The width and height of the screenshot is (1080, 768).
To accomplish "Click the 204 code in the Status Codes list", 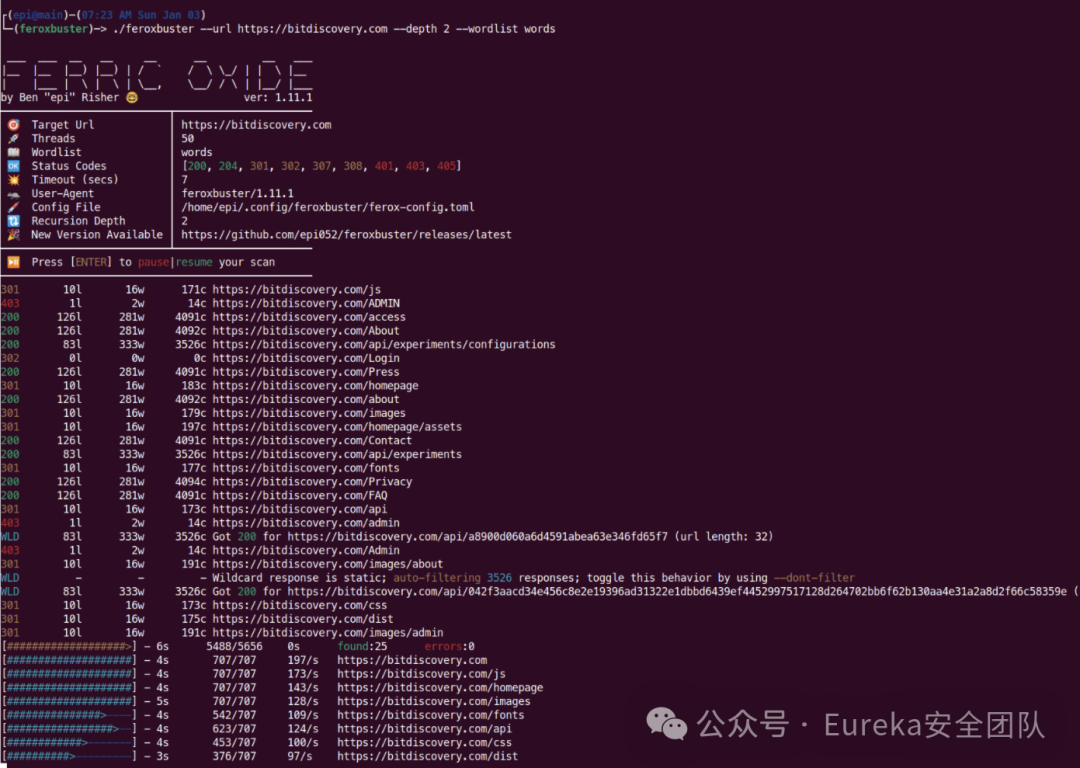I will point(228,166).
